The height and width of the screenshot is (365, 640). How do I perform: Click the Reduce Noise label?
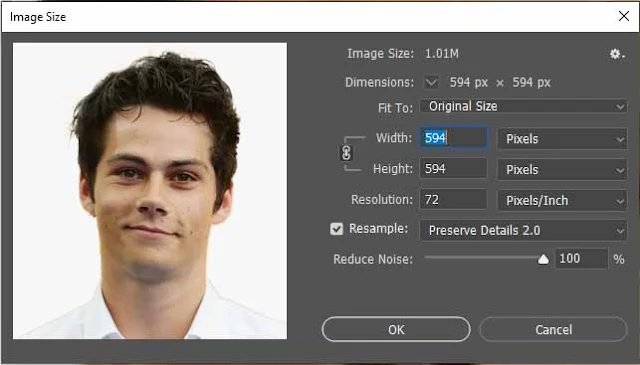(x=373, y=259)
